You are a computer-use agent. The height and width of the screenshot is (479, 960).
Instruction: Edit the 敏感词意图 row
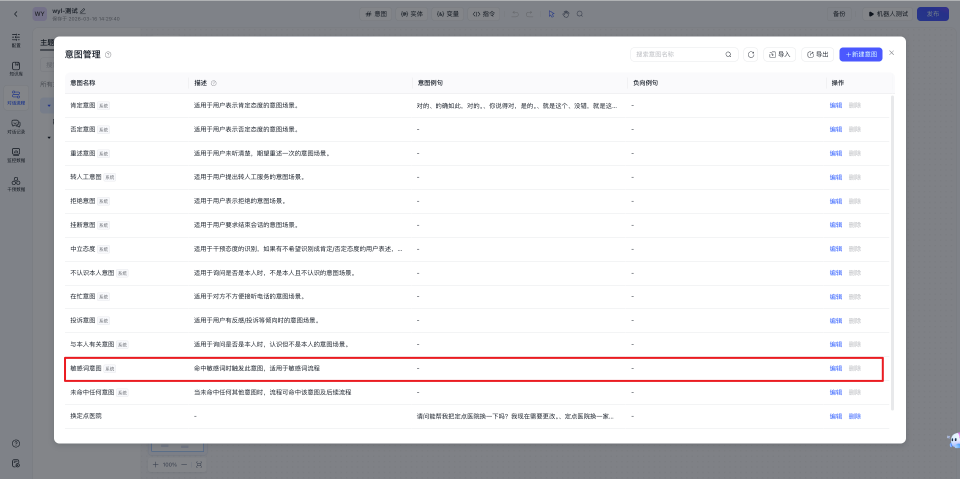coord(835,369)
